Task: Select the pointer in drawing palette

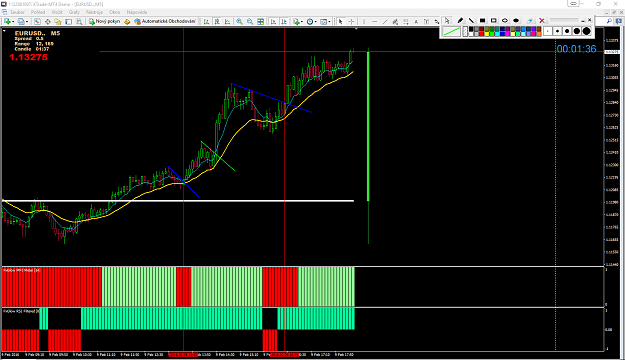Action: tap(447, 20)
